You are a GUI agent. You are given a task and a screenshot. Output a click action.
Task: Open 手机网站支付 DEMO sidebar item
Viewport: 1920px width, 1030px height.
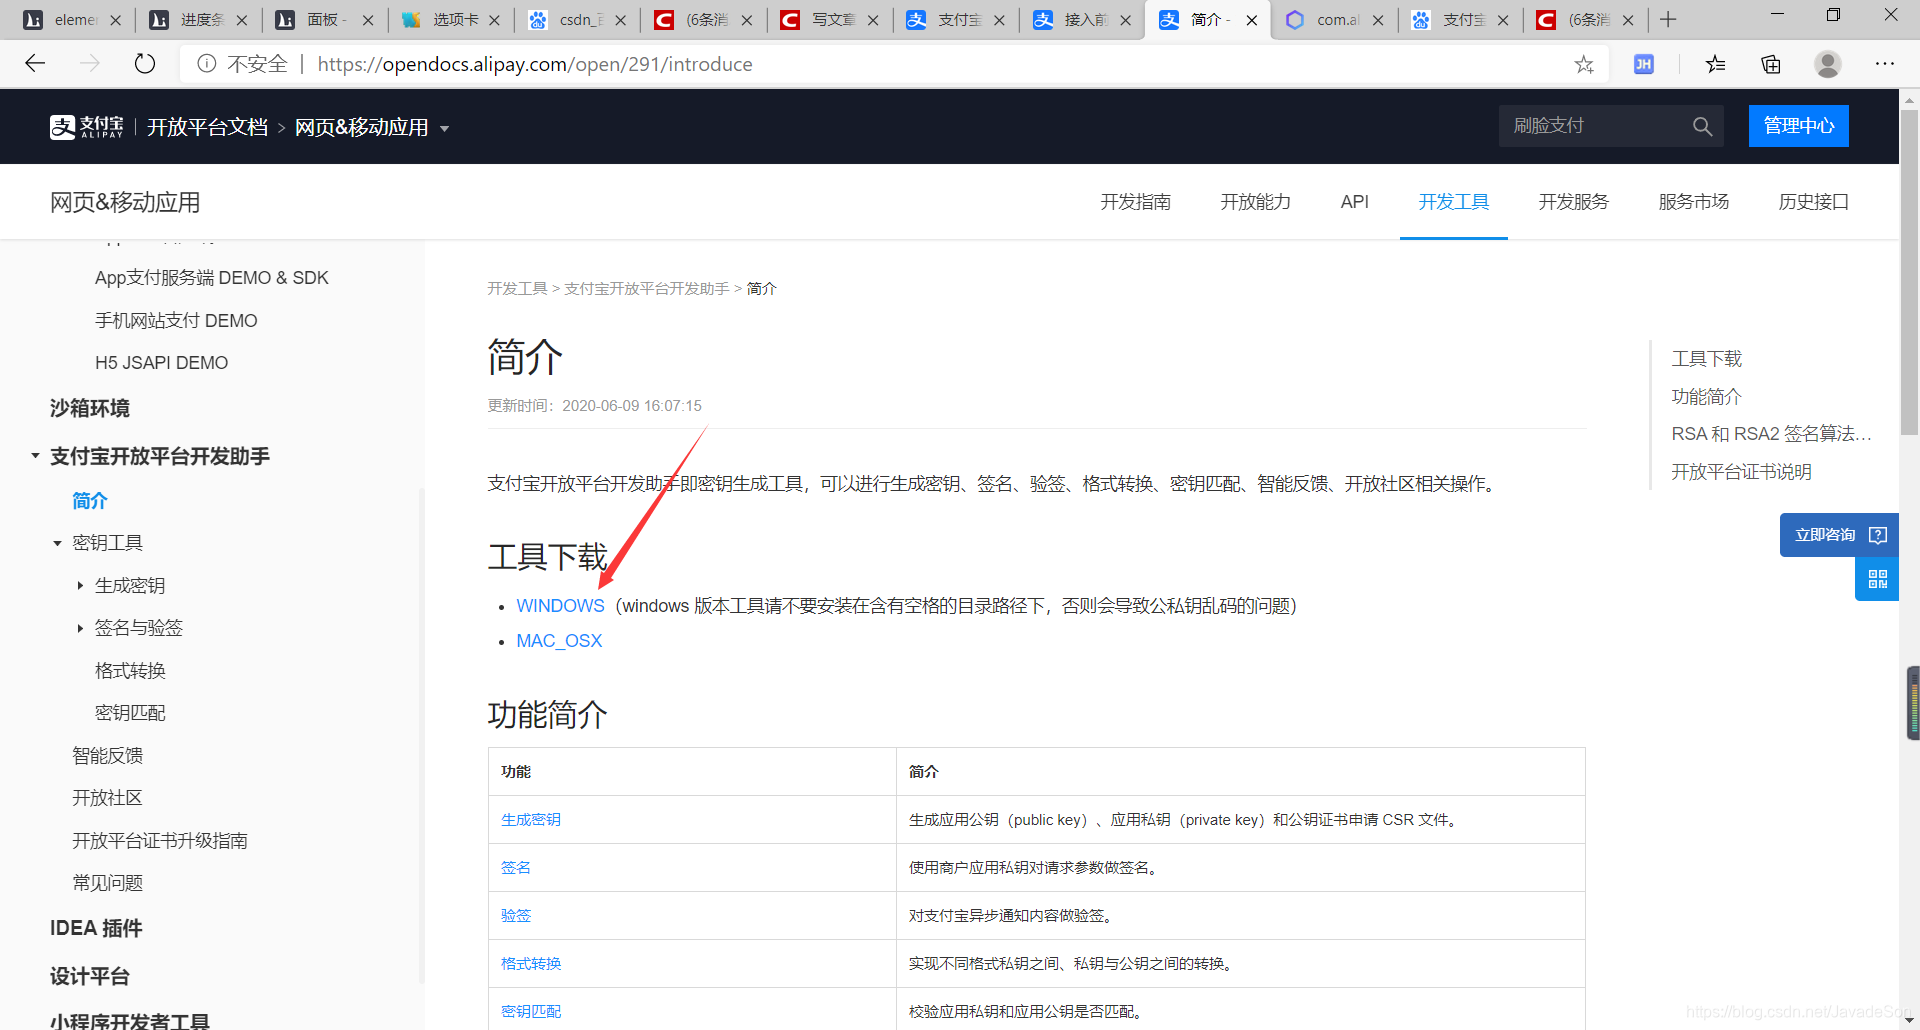pyautogui.click(x=176, y=321)
